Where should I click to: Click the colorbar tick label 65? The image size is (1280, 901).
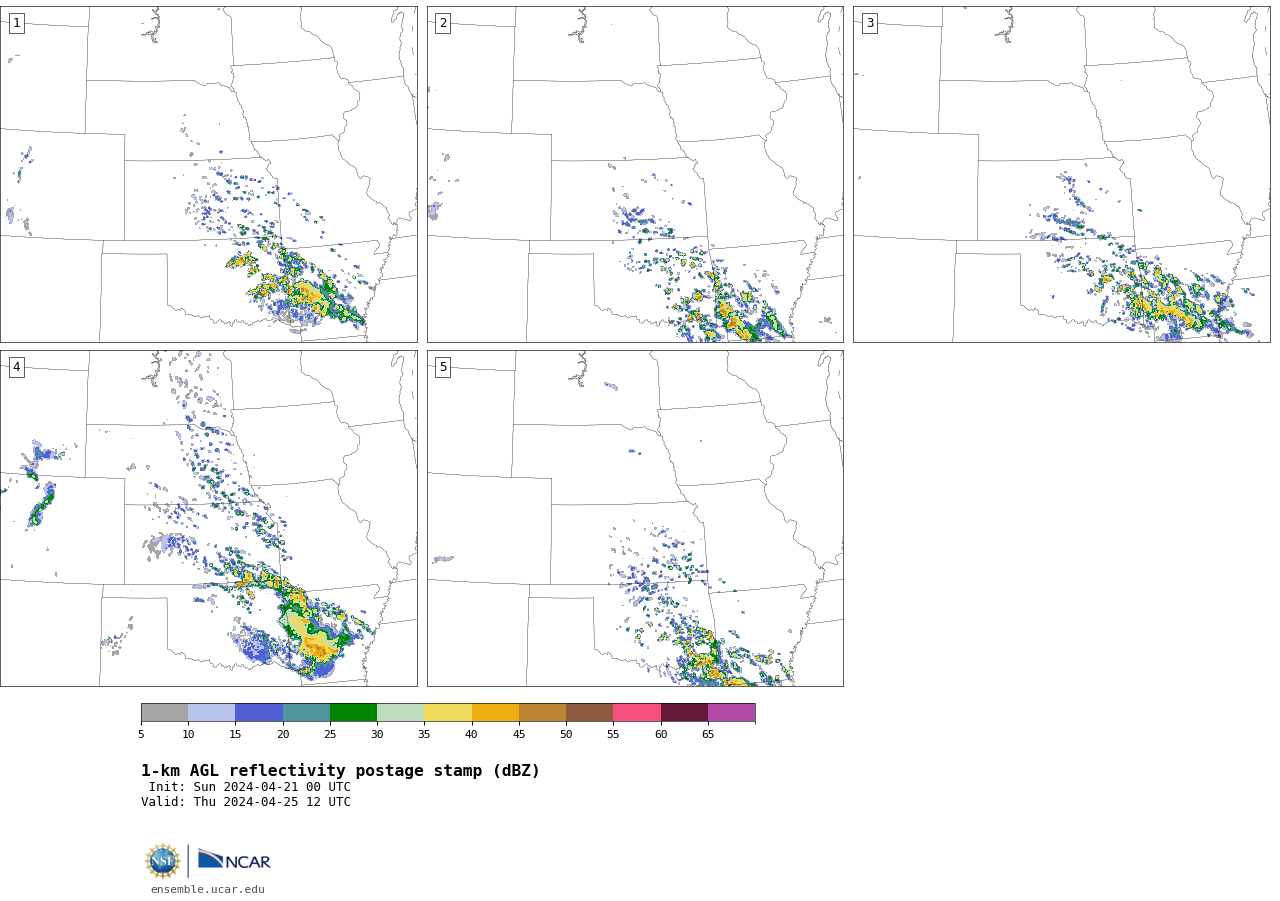(x=708, y=734)
